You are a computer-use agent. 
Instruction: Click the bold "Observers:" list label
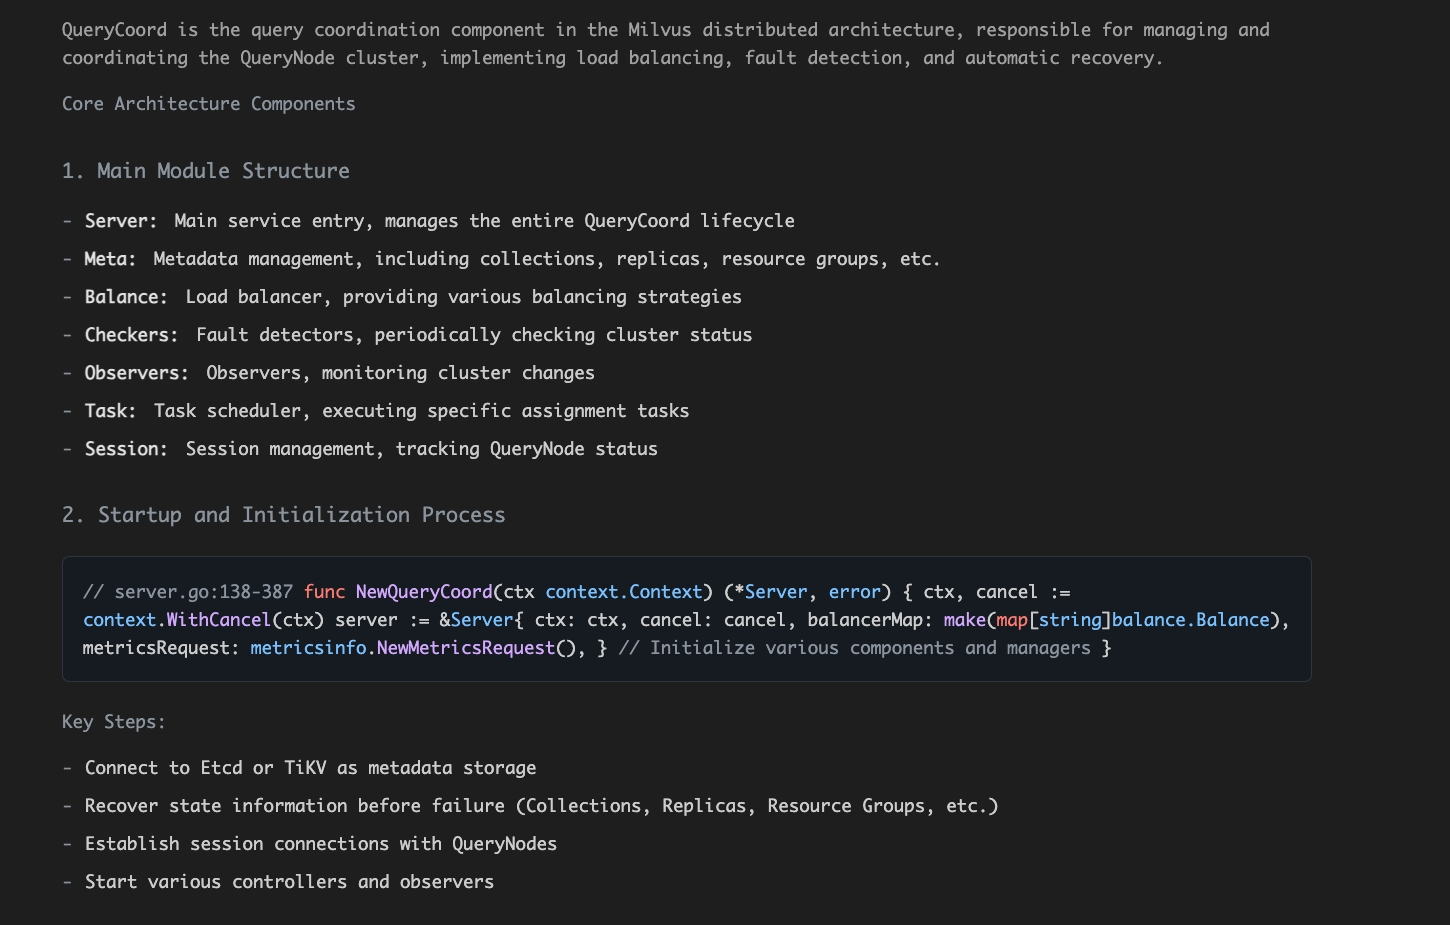pos(136,373)
